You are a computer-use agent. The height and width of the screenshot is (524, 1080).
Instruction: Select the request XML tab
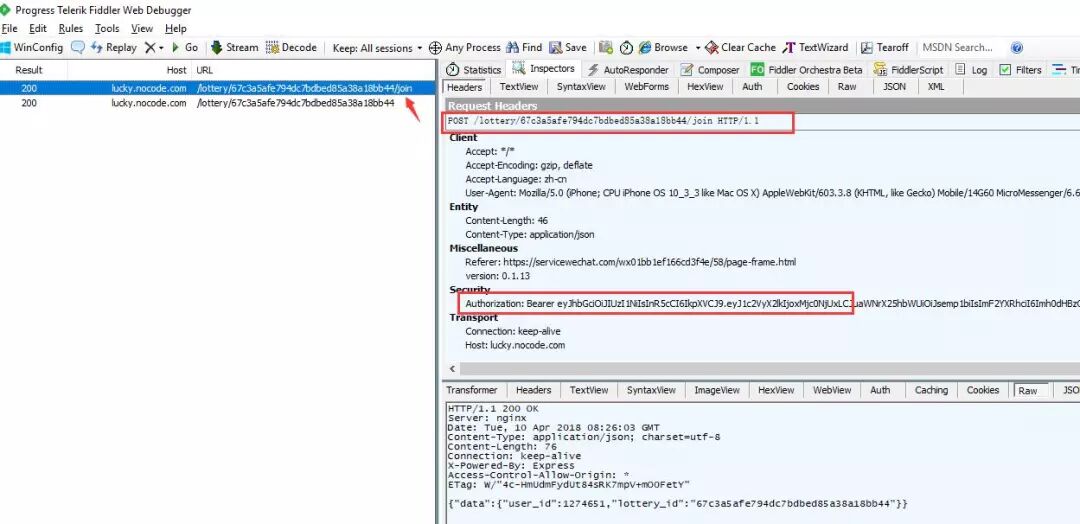click(936, 87)
